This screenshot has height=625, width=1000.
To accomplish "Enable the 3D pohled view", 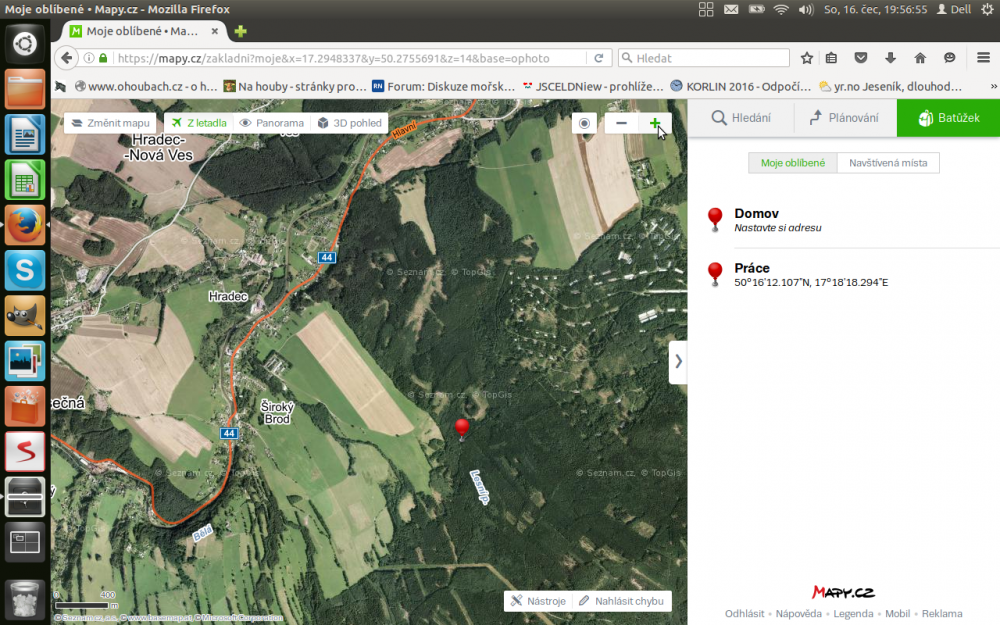I will [349, 123].
